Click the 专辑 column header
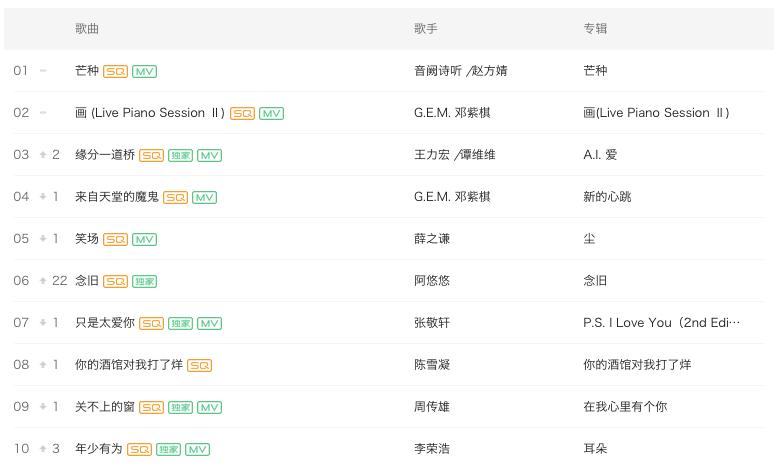 tap(595, 28)
